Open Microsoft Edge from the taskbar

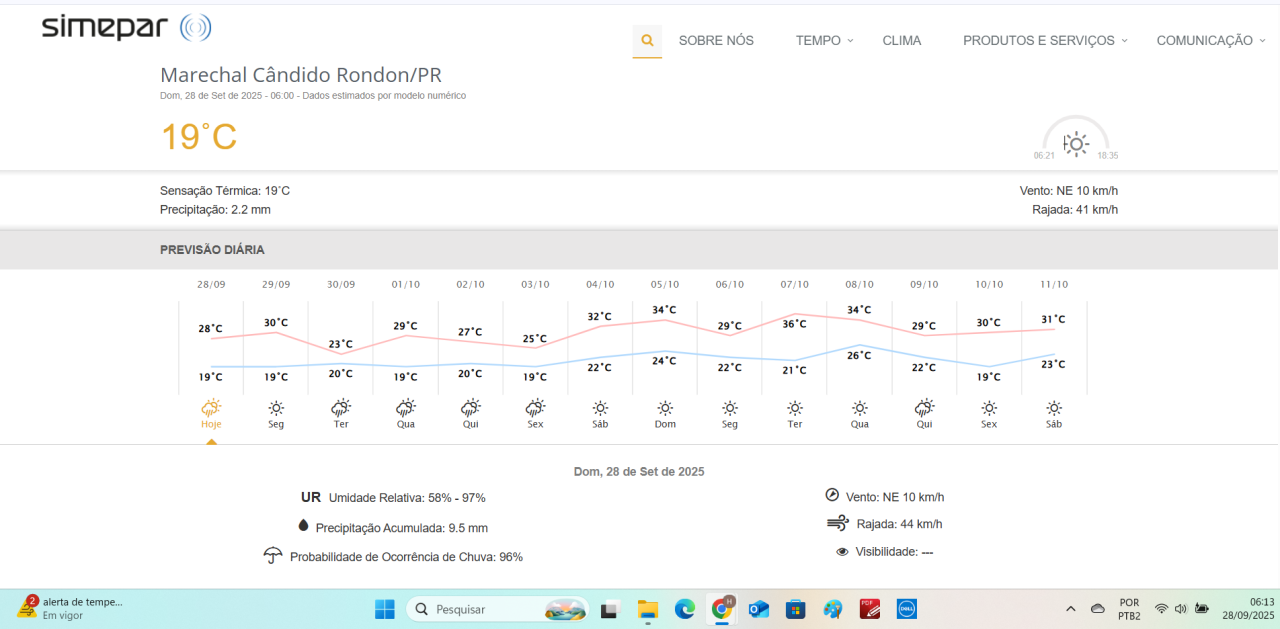pyautogui.click(x=684, y=609)
